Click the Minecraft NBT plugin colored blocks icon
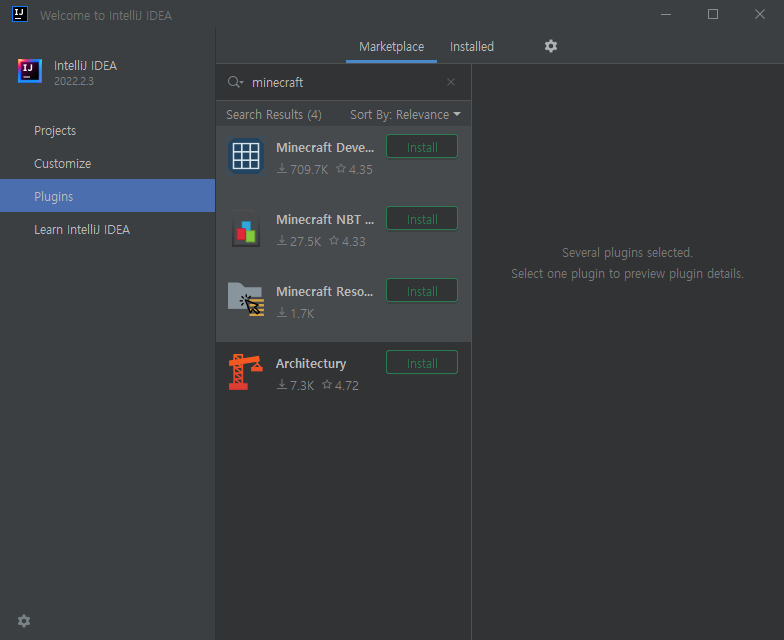Image resolution: width=784 pixels, height=640 pixels. click(246, 228)
